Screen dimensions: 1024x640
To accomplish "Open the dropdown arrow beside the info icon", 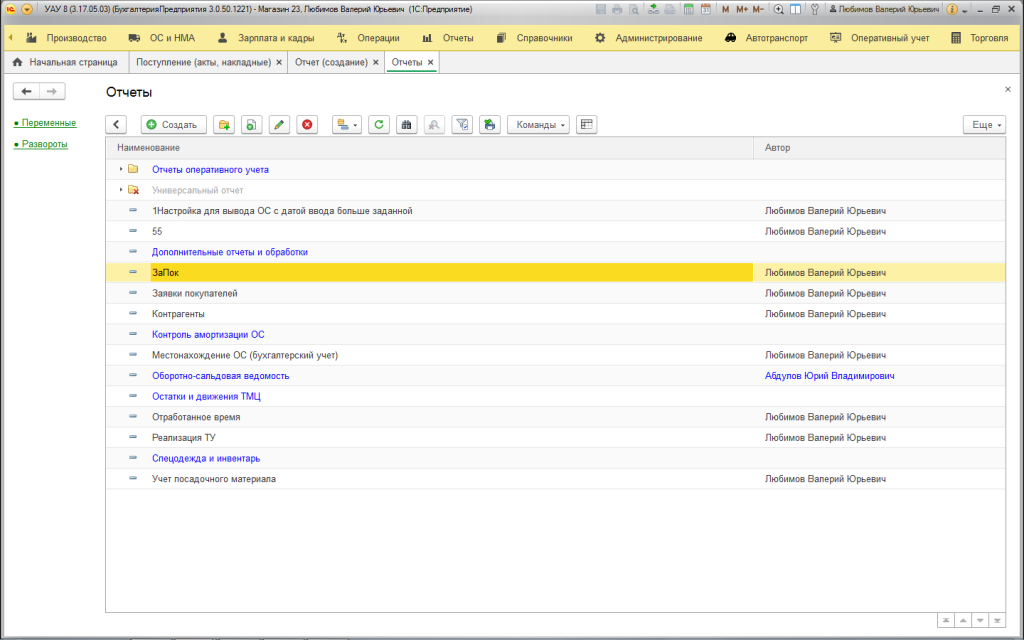I will tap(965, 11).
